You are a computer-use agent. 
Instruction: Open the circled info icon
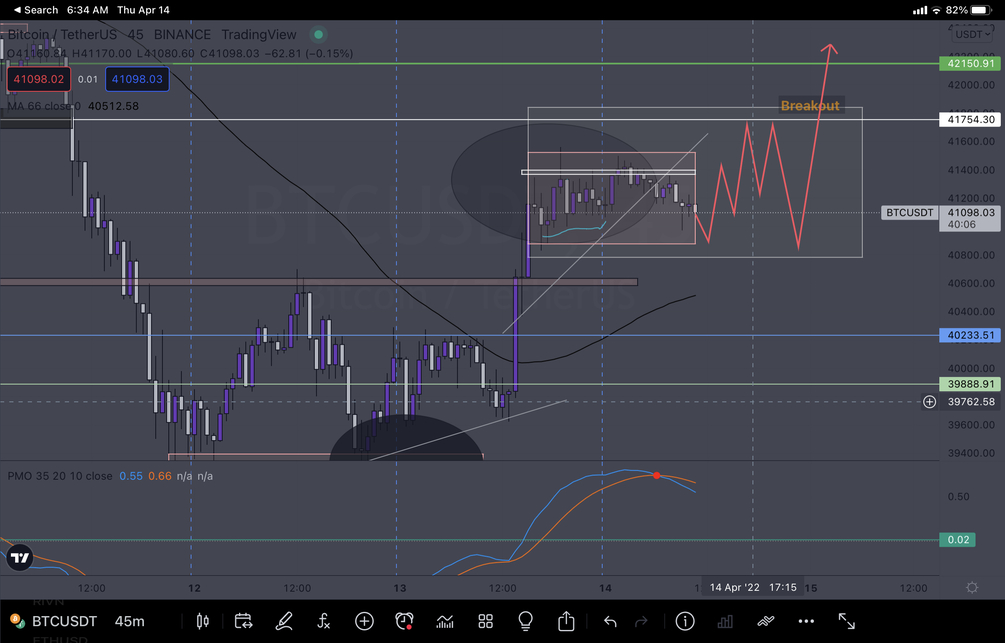pos(685,621)
